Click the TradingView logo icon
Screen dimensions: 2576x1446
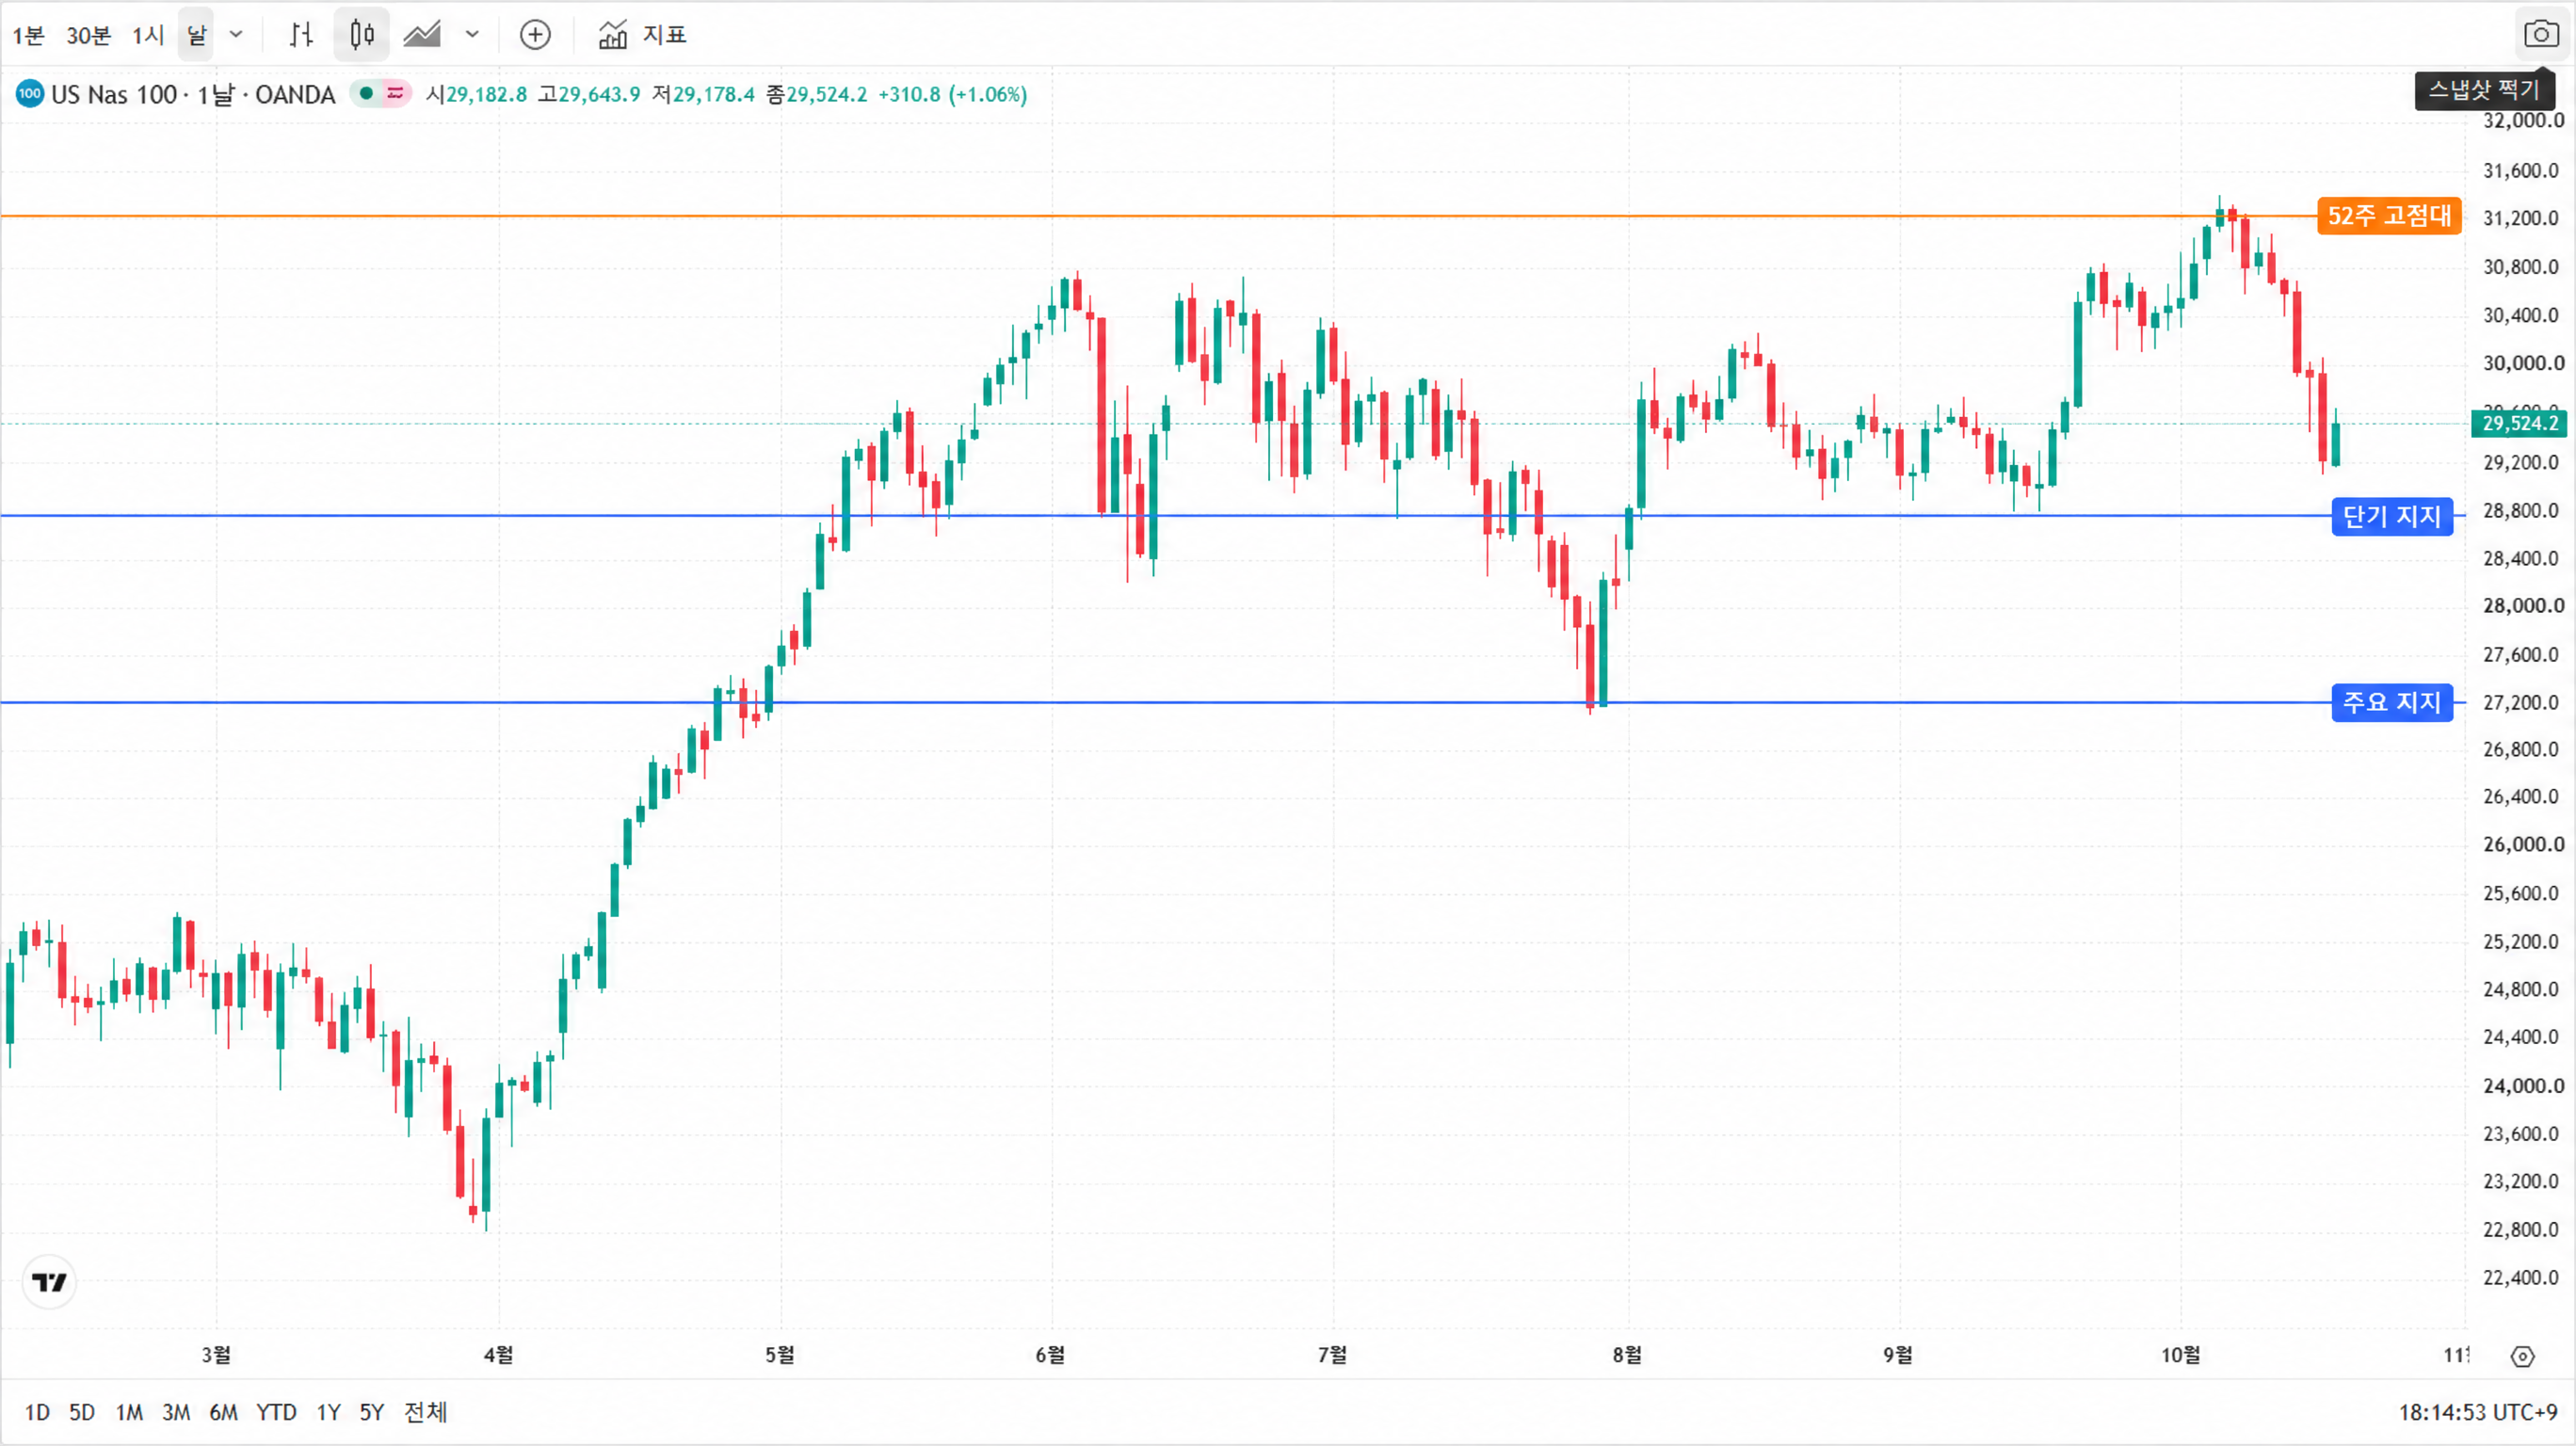[49, 1282]
